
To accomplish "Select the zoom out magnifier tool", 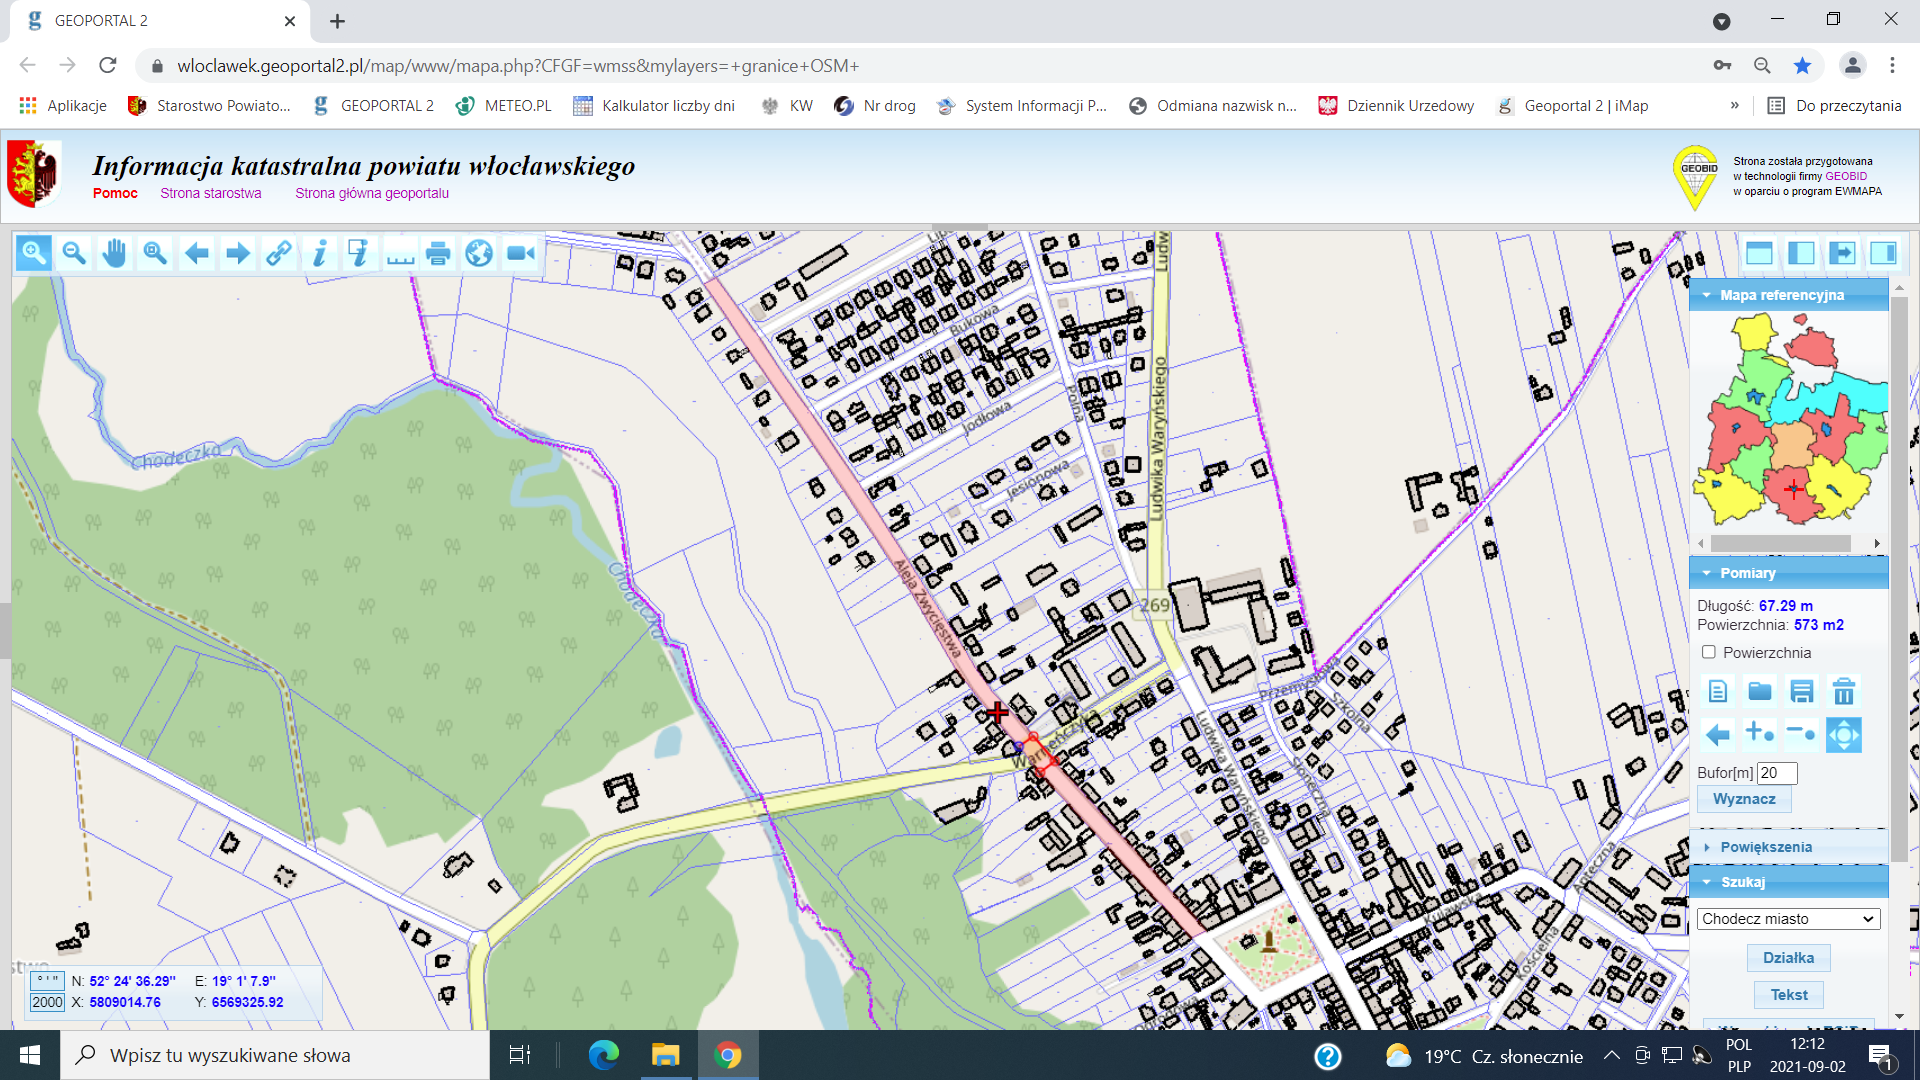I will [74, 254].
